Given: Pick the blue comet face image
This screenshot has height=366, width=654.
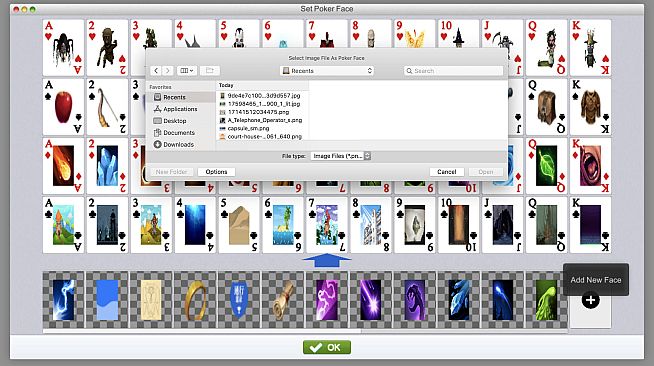Looking at the screenshot, I should click(503, 300).
